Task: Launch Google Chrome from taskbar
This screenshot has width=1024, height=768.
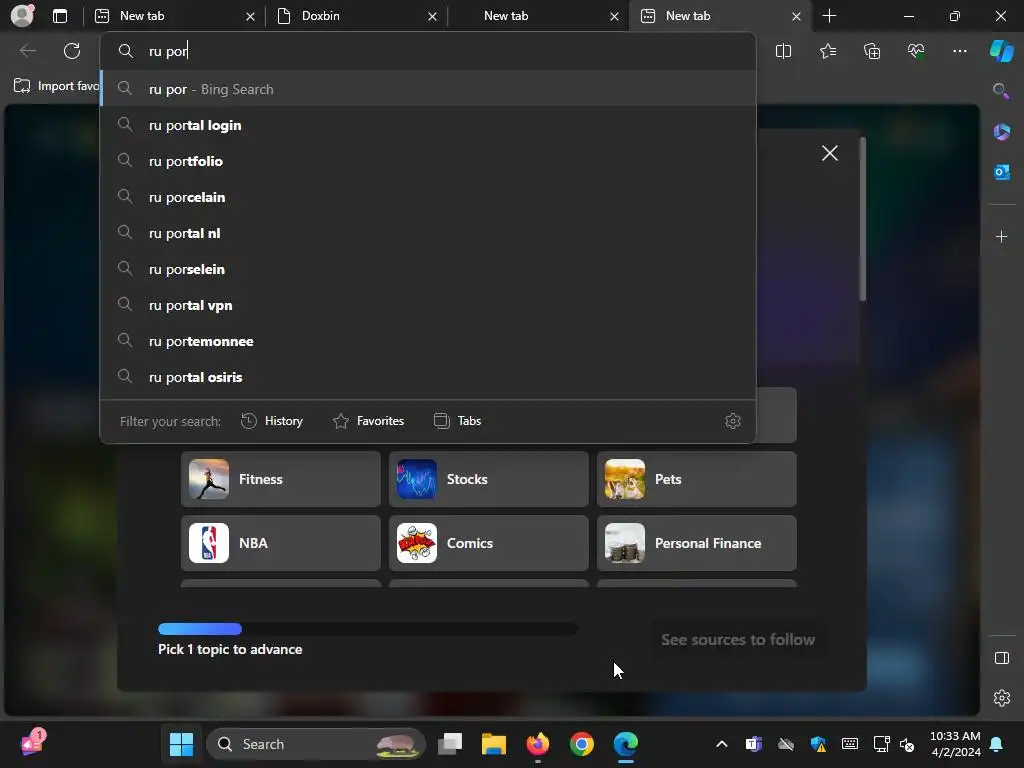Action: point(581,744)
